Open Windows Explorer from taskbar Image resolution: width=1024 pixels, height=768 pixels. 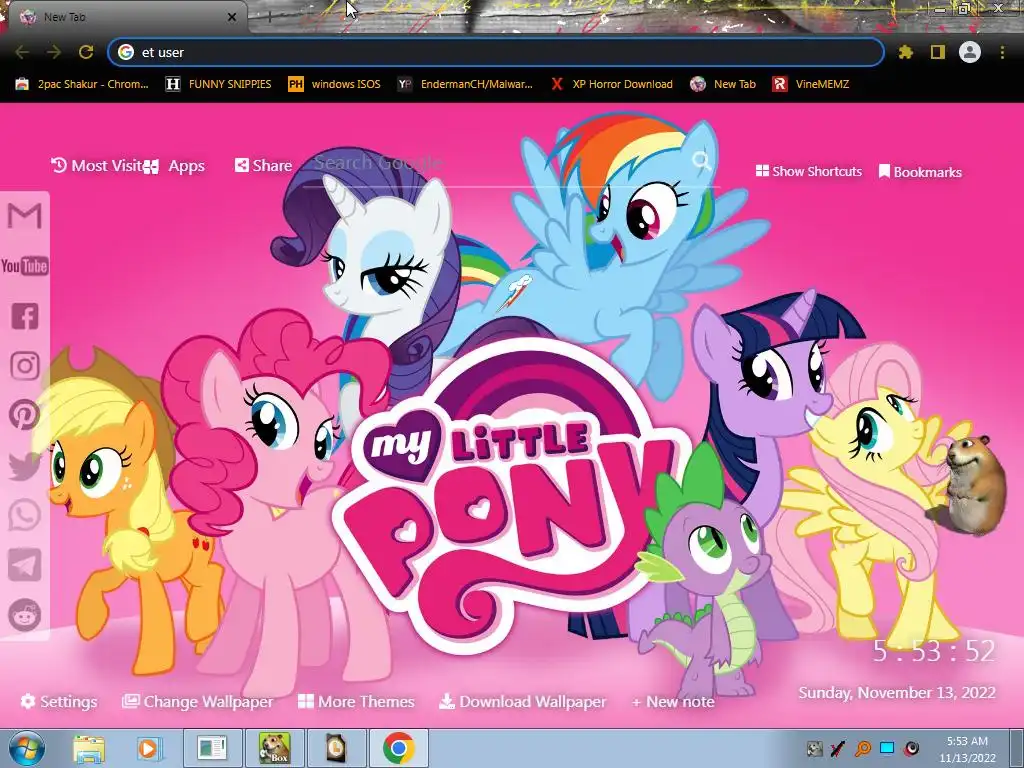click(89, 748)
